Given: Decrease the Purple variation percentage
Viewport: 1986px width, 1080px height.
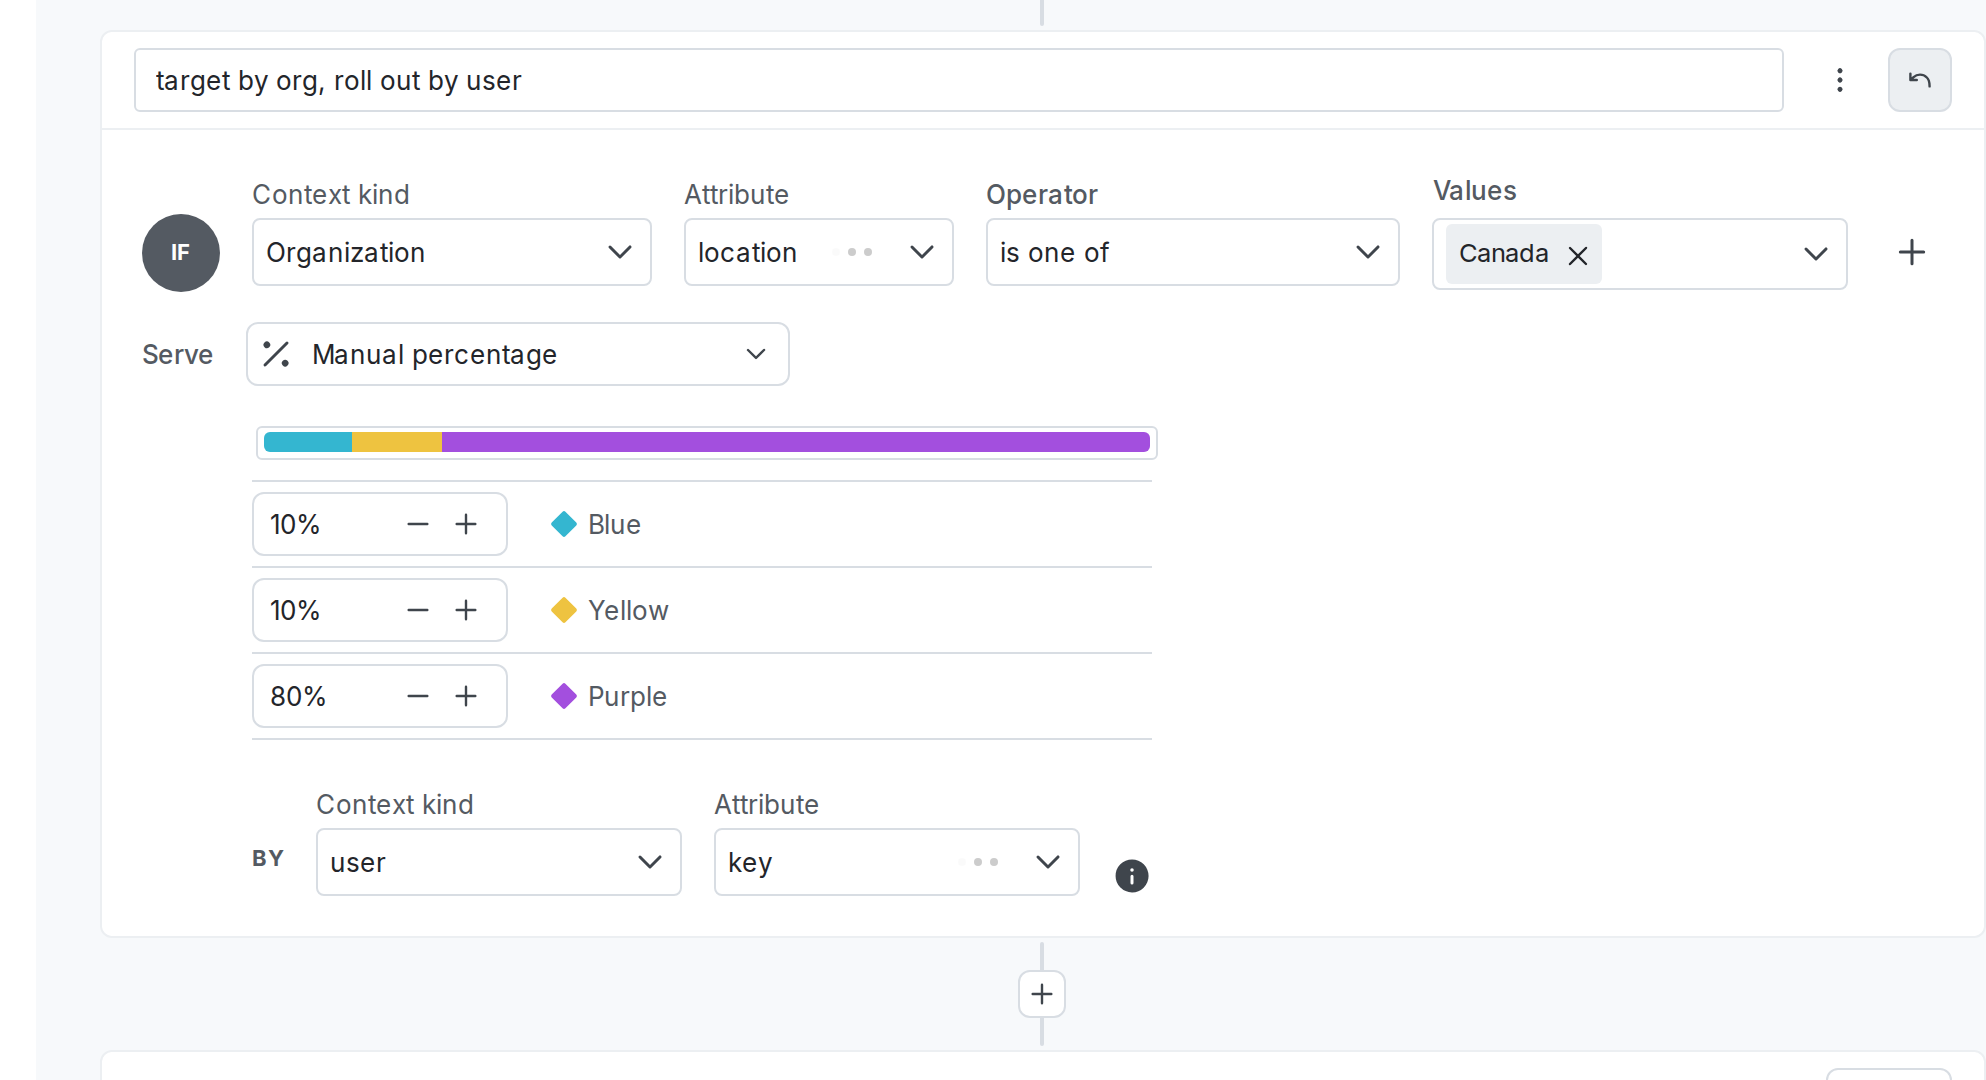Looking at the screenshot, I should pos(418,696).
